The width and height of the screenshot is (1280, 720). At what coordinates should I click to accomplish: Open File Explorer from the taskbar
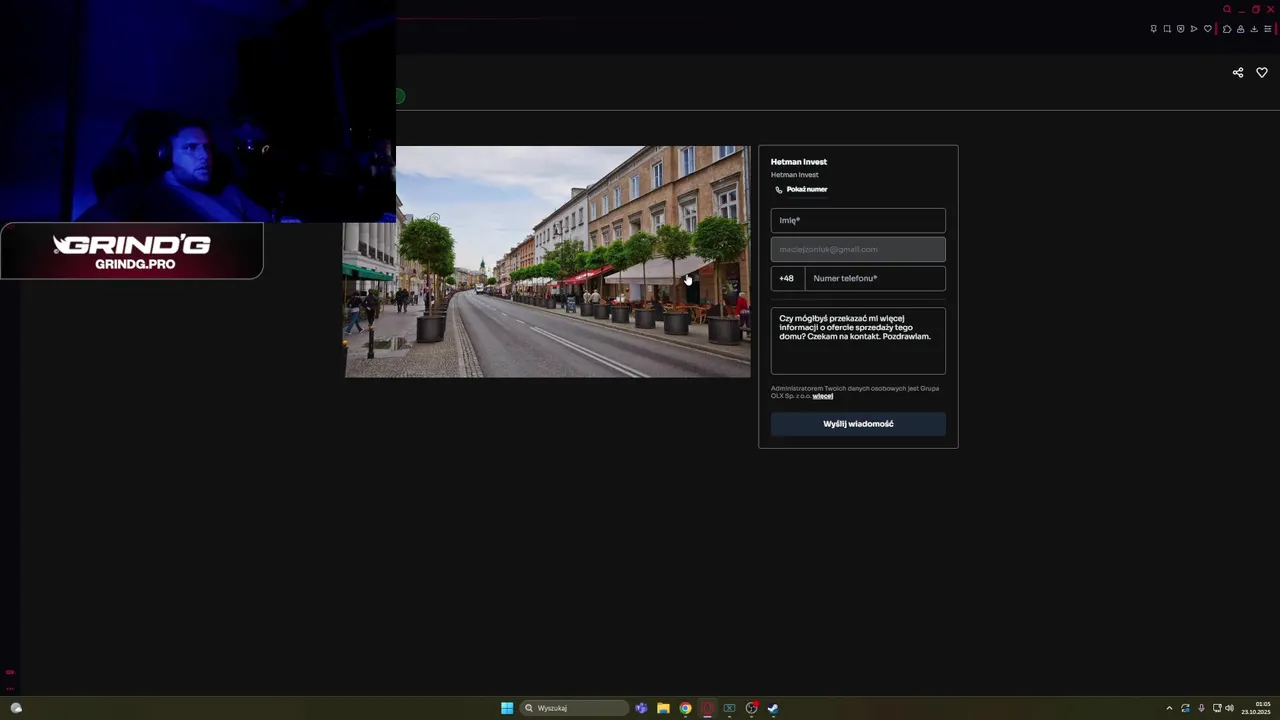coord(663,708)
